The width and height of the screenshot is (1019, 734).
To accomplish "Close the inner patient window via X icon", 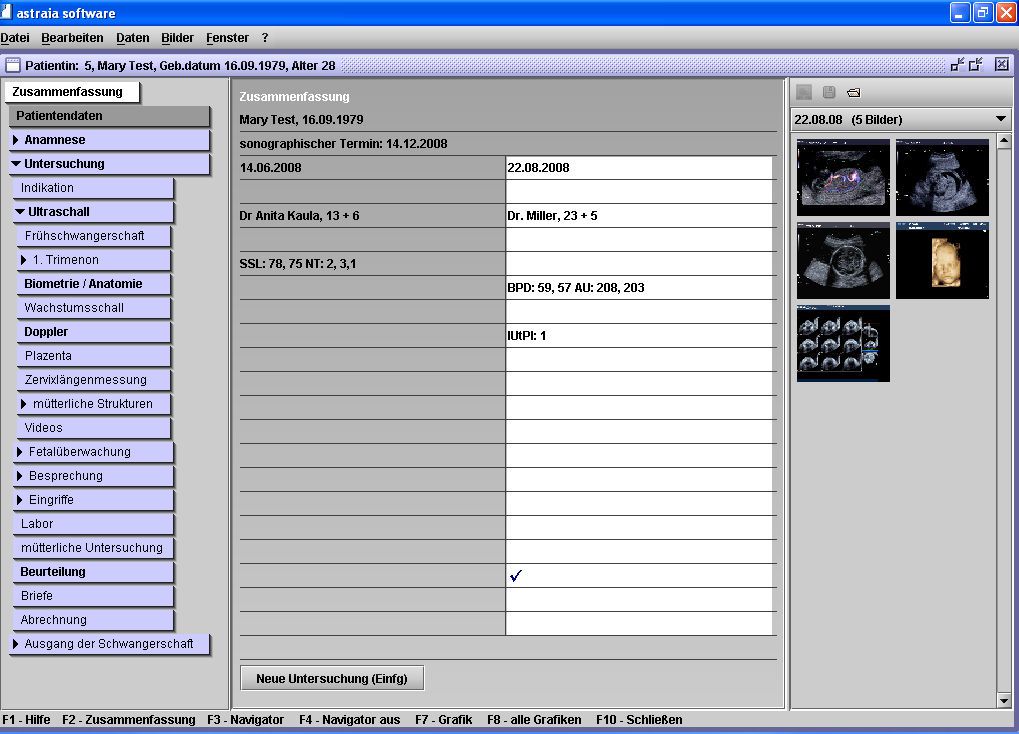I will (1001, 65).
